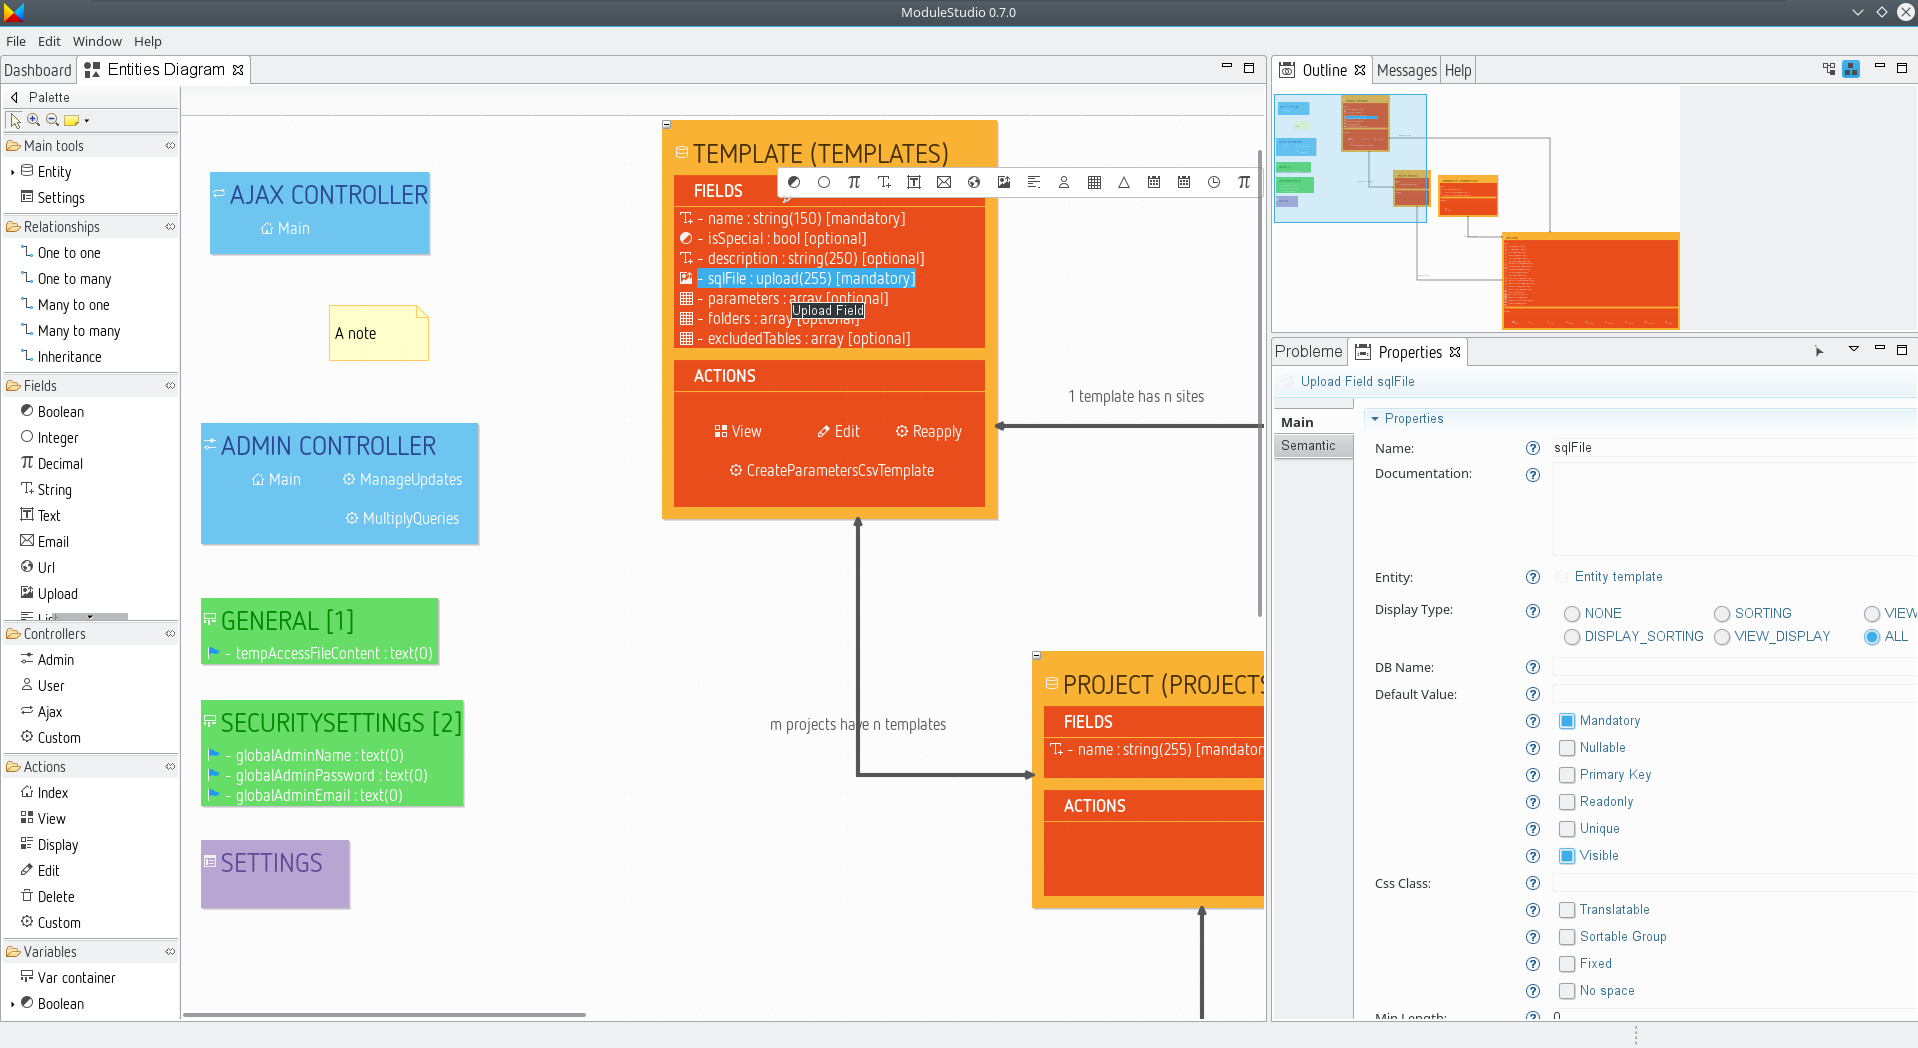The width and height of the screenshot is (1918, 1048).
Task: Switch to the Semantic properties tab
Action: [1313, 446]
